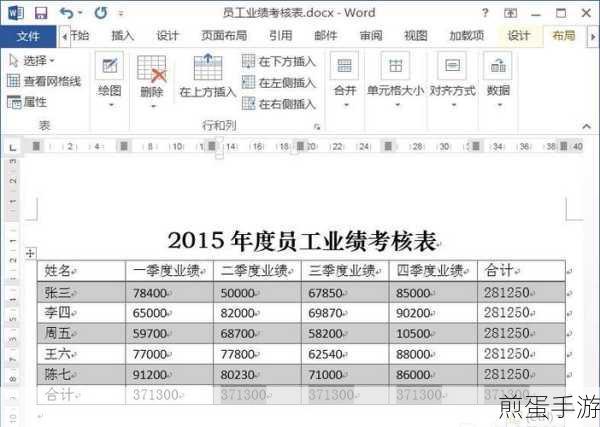Expand 单元格大小 dropdown arrow

click(398, 105)
